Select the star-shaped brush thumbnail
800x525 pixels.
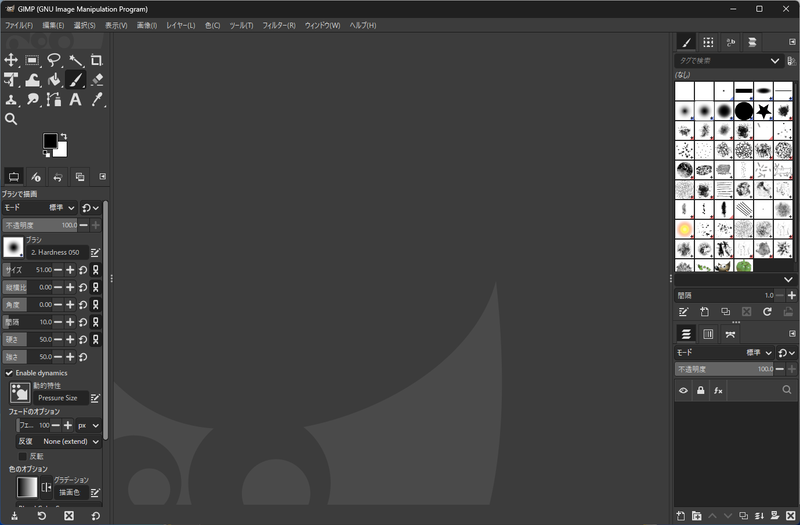tap(763, 110)
